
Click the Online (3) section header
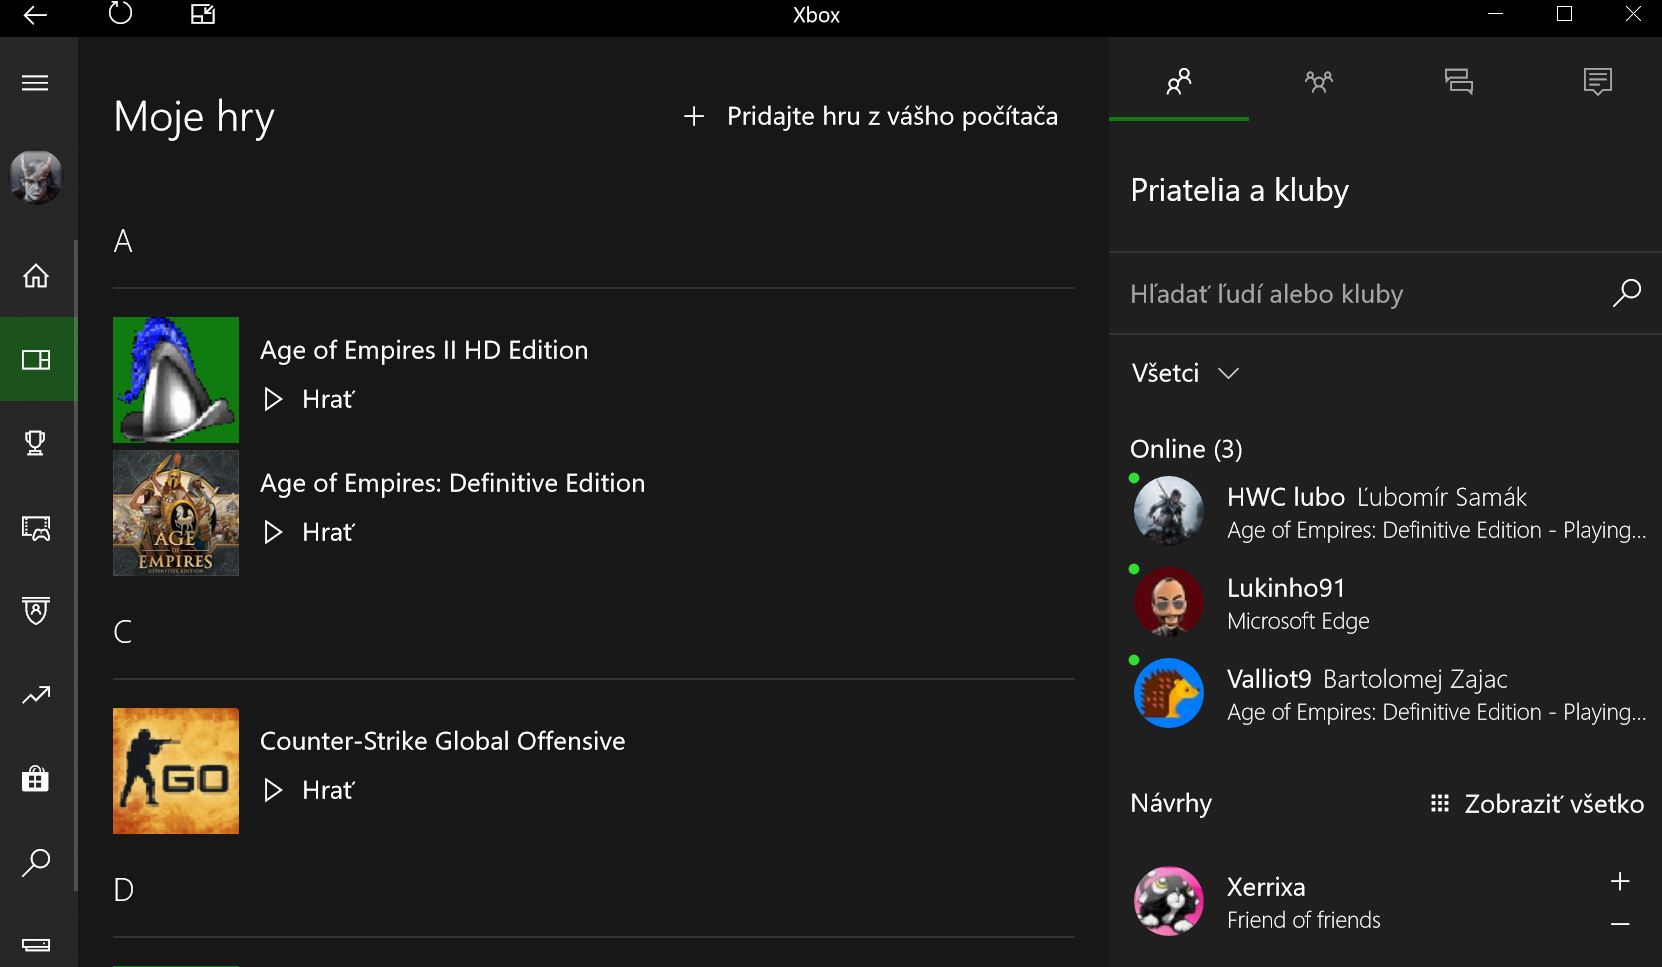click(1186, 449)
